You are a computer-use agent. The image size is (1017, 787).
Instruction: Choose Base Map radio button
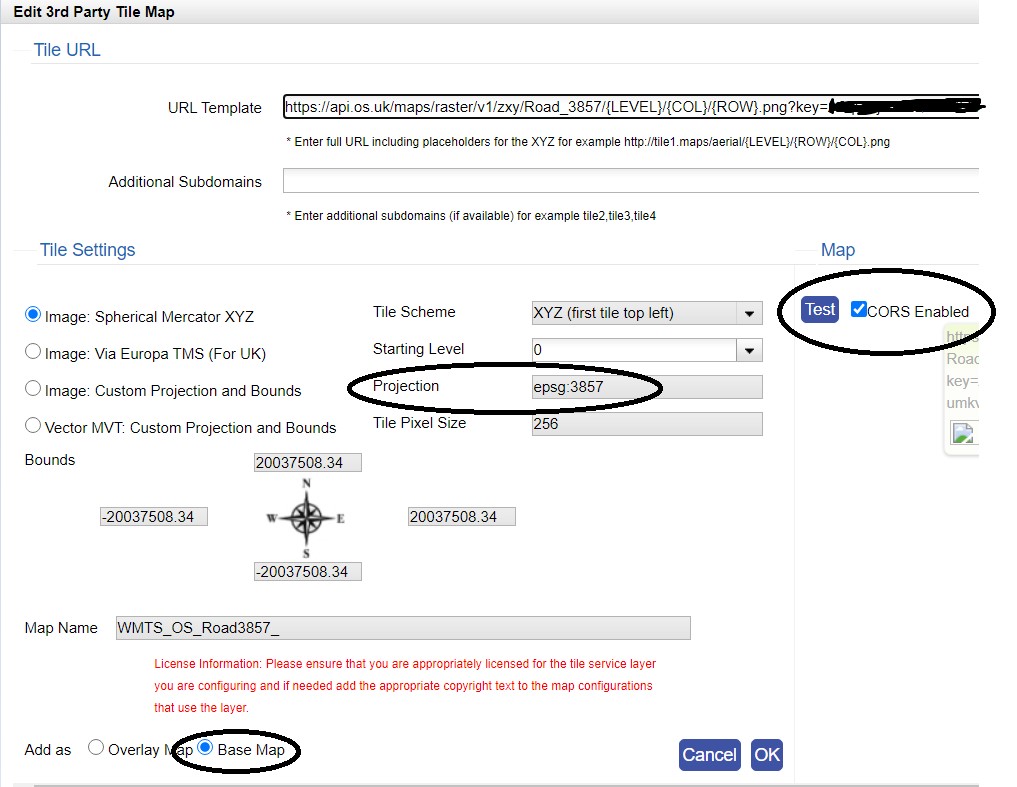pyautogui.click(x=206, y=748)
